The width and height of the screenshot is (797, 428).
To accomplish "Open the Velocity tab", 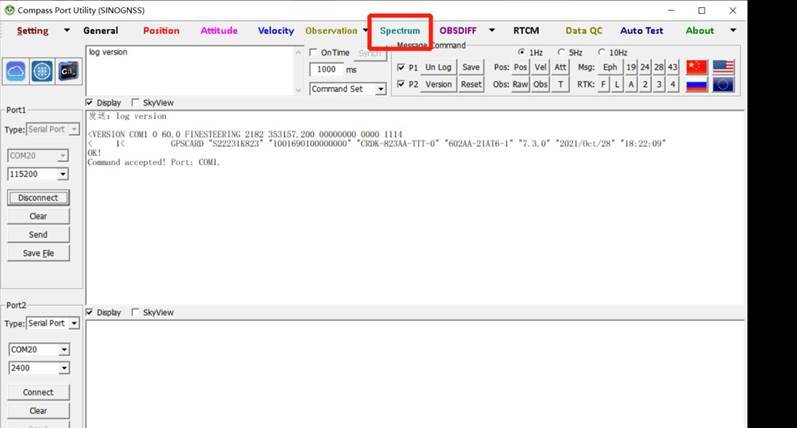I will (276, 30).
